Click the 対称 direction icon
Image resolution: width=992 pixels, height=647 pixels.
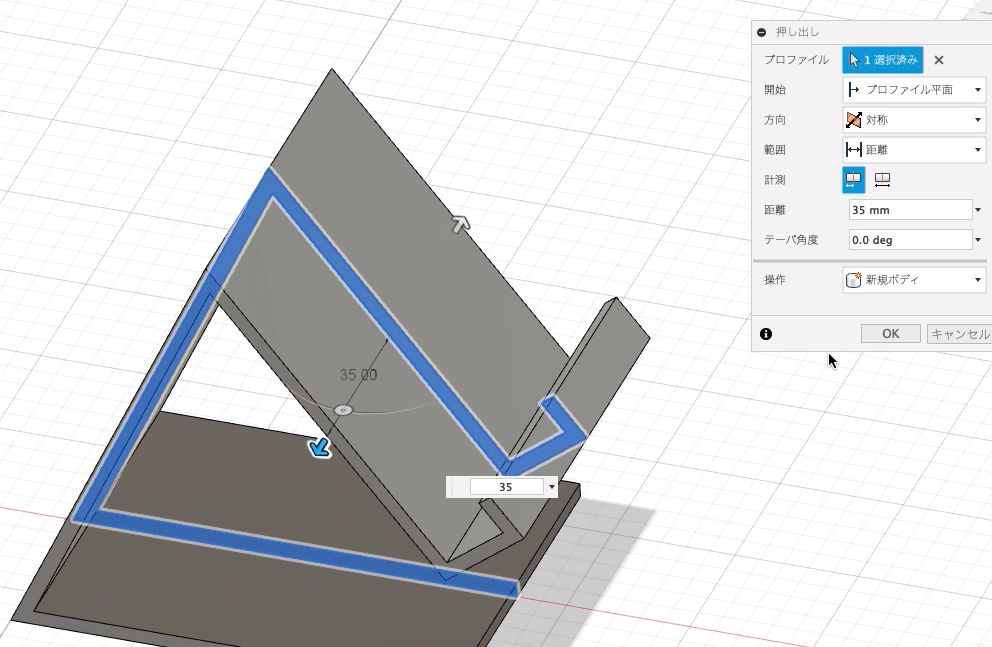click(853, 120)
